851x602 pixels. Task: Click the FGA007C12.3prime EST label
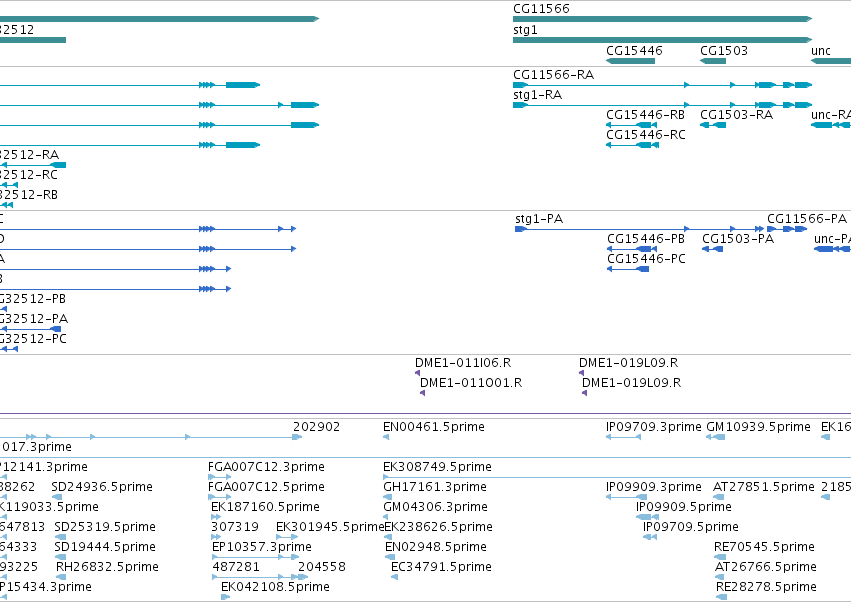point(266,467)
